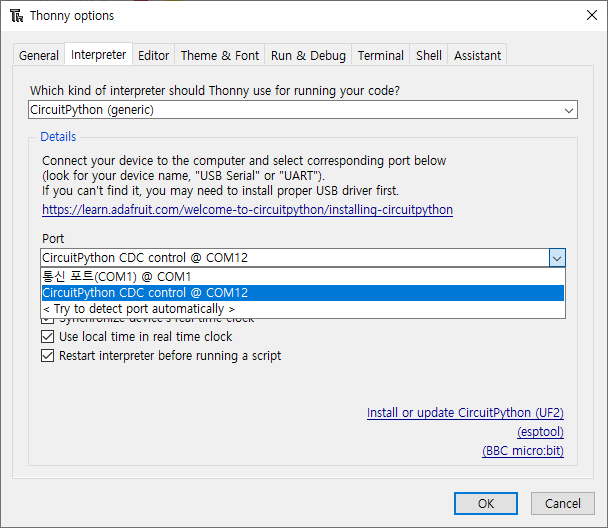Choose the COM1 port option
Viewport: 608px width, 528px height.
pyautogui.click(x=303, y=277)
